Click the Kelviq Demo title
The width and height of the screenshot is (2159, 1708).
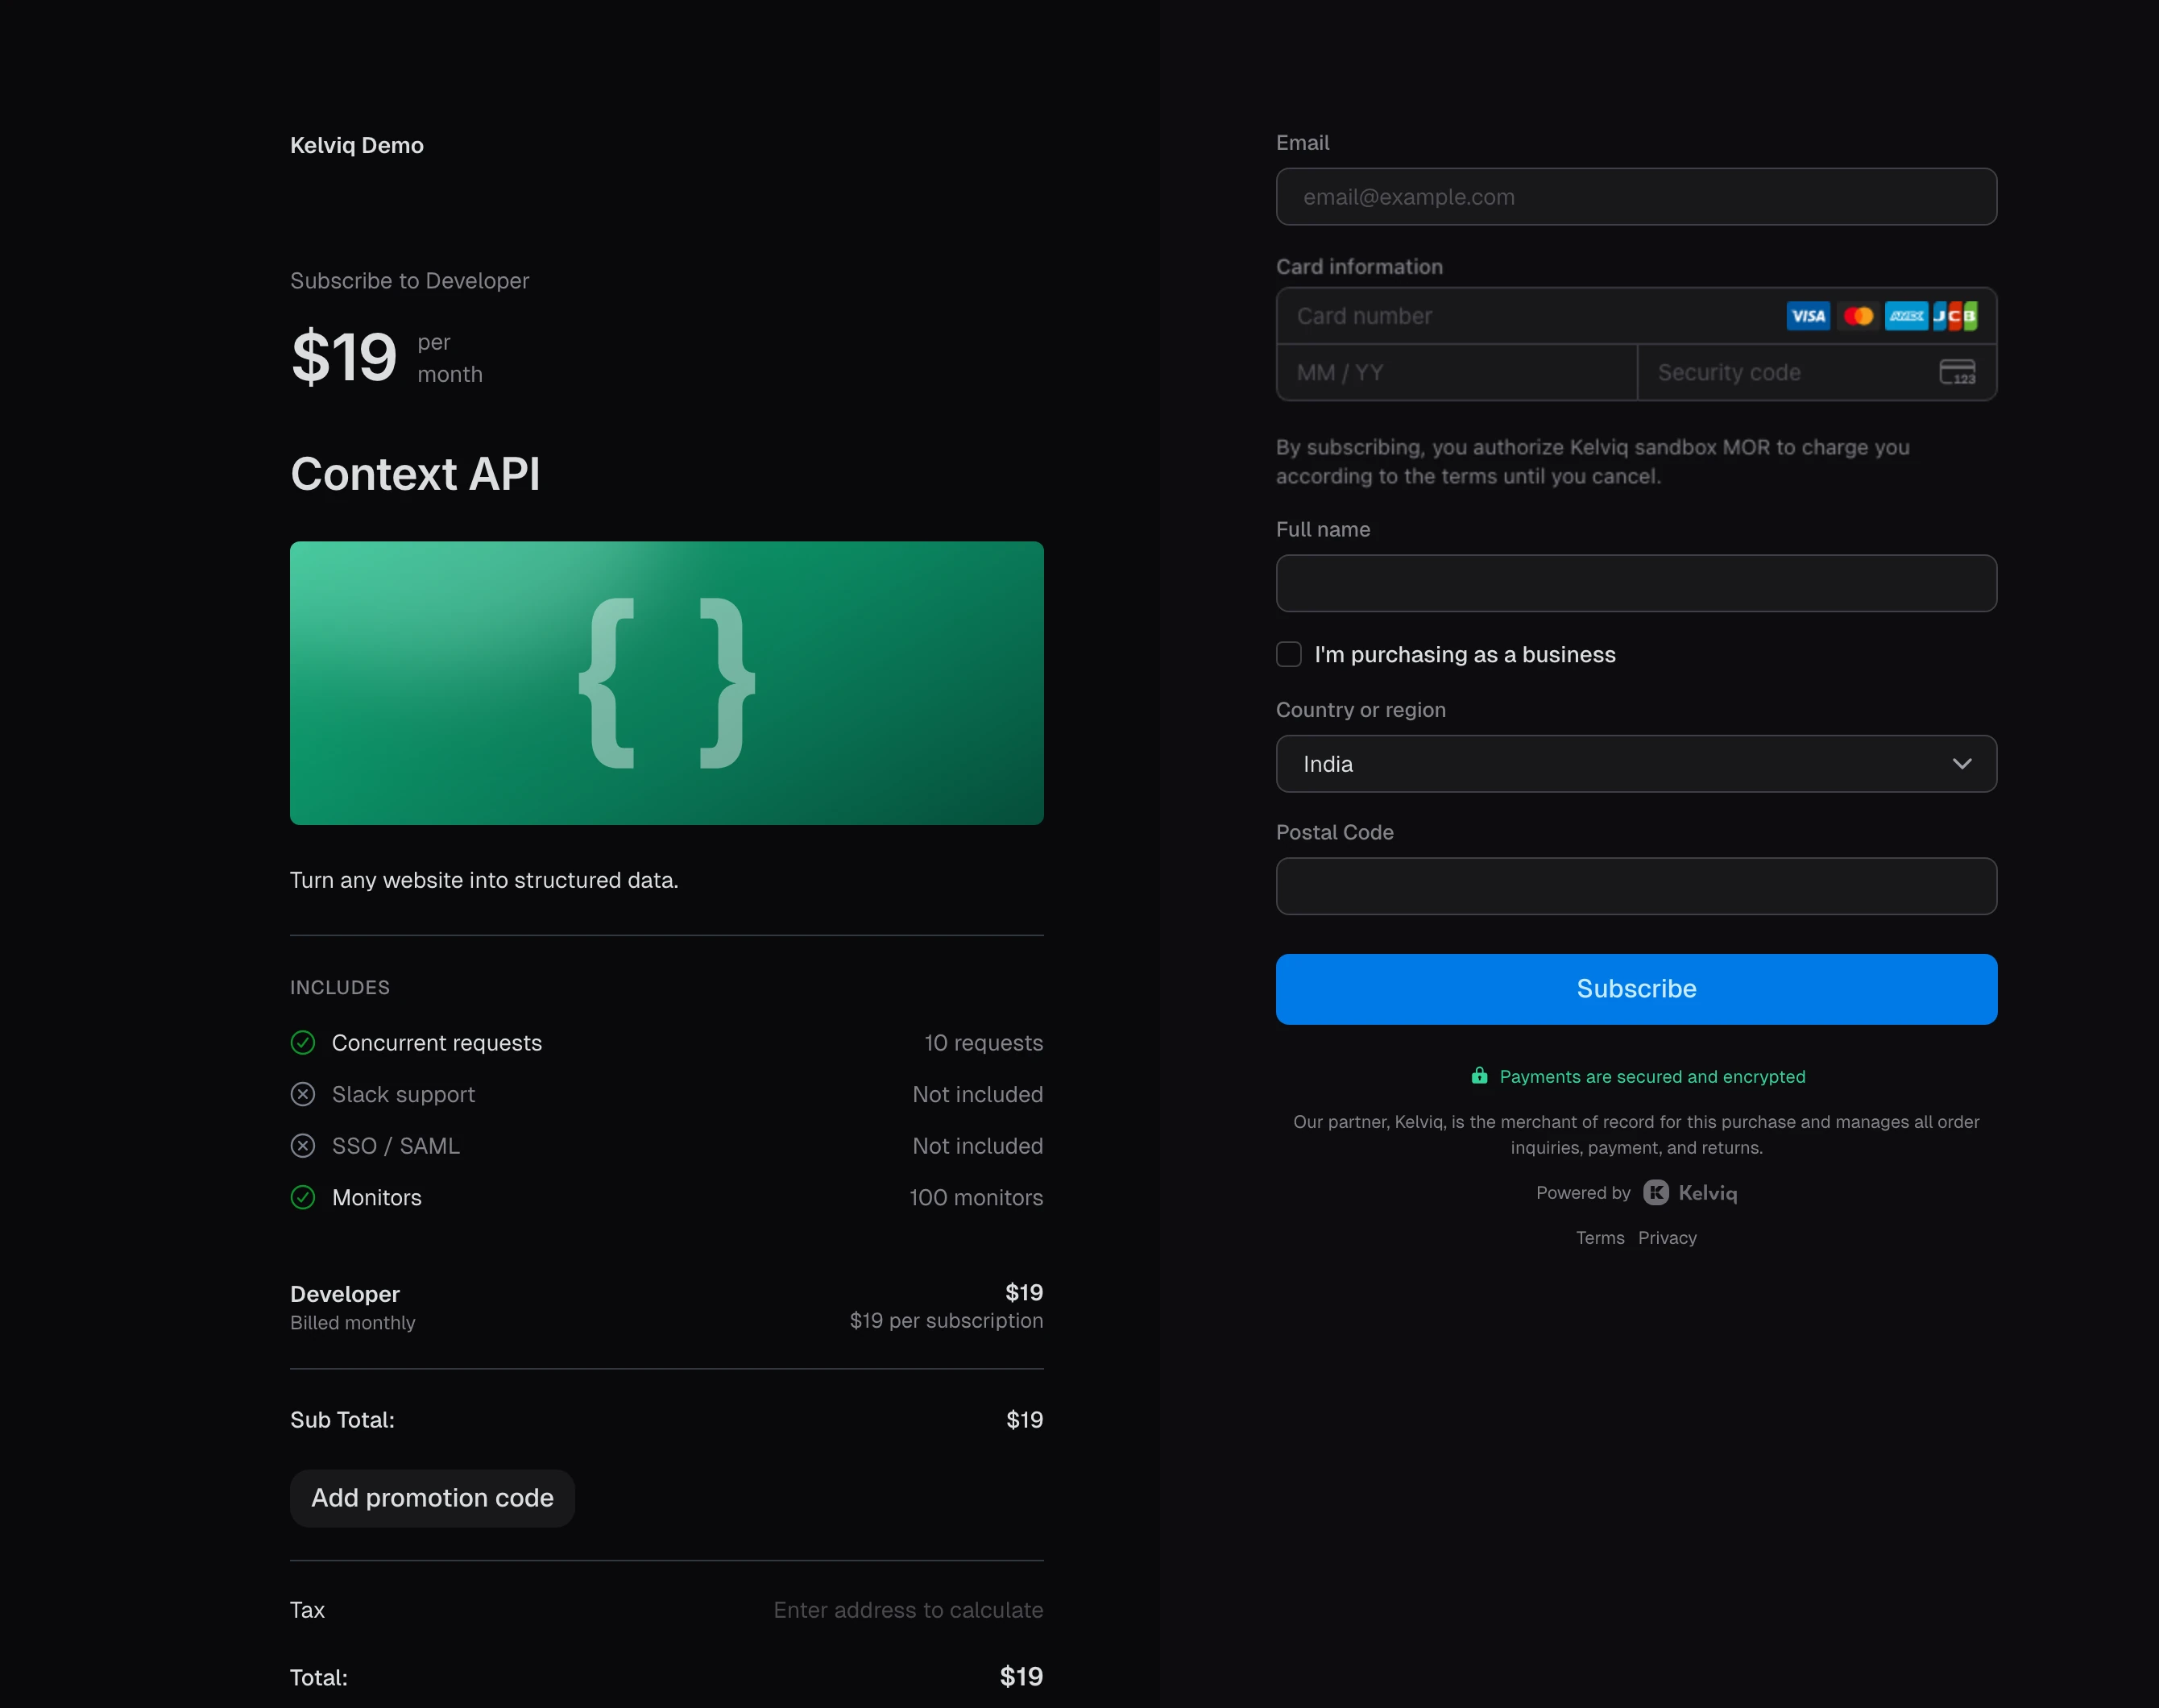(357, 146)
